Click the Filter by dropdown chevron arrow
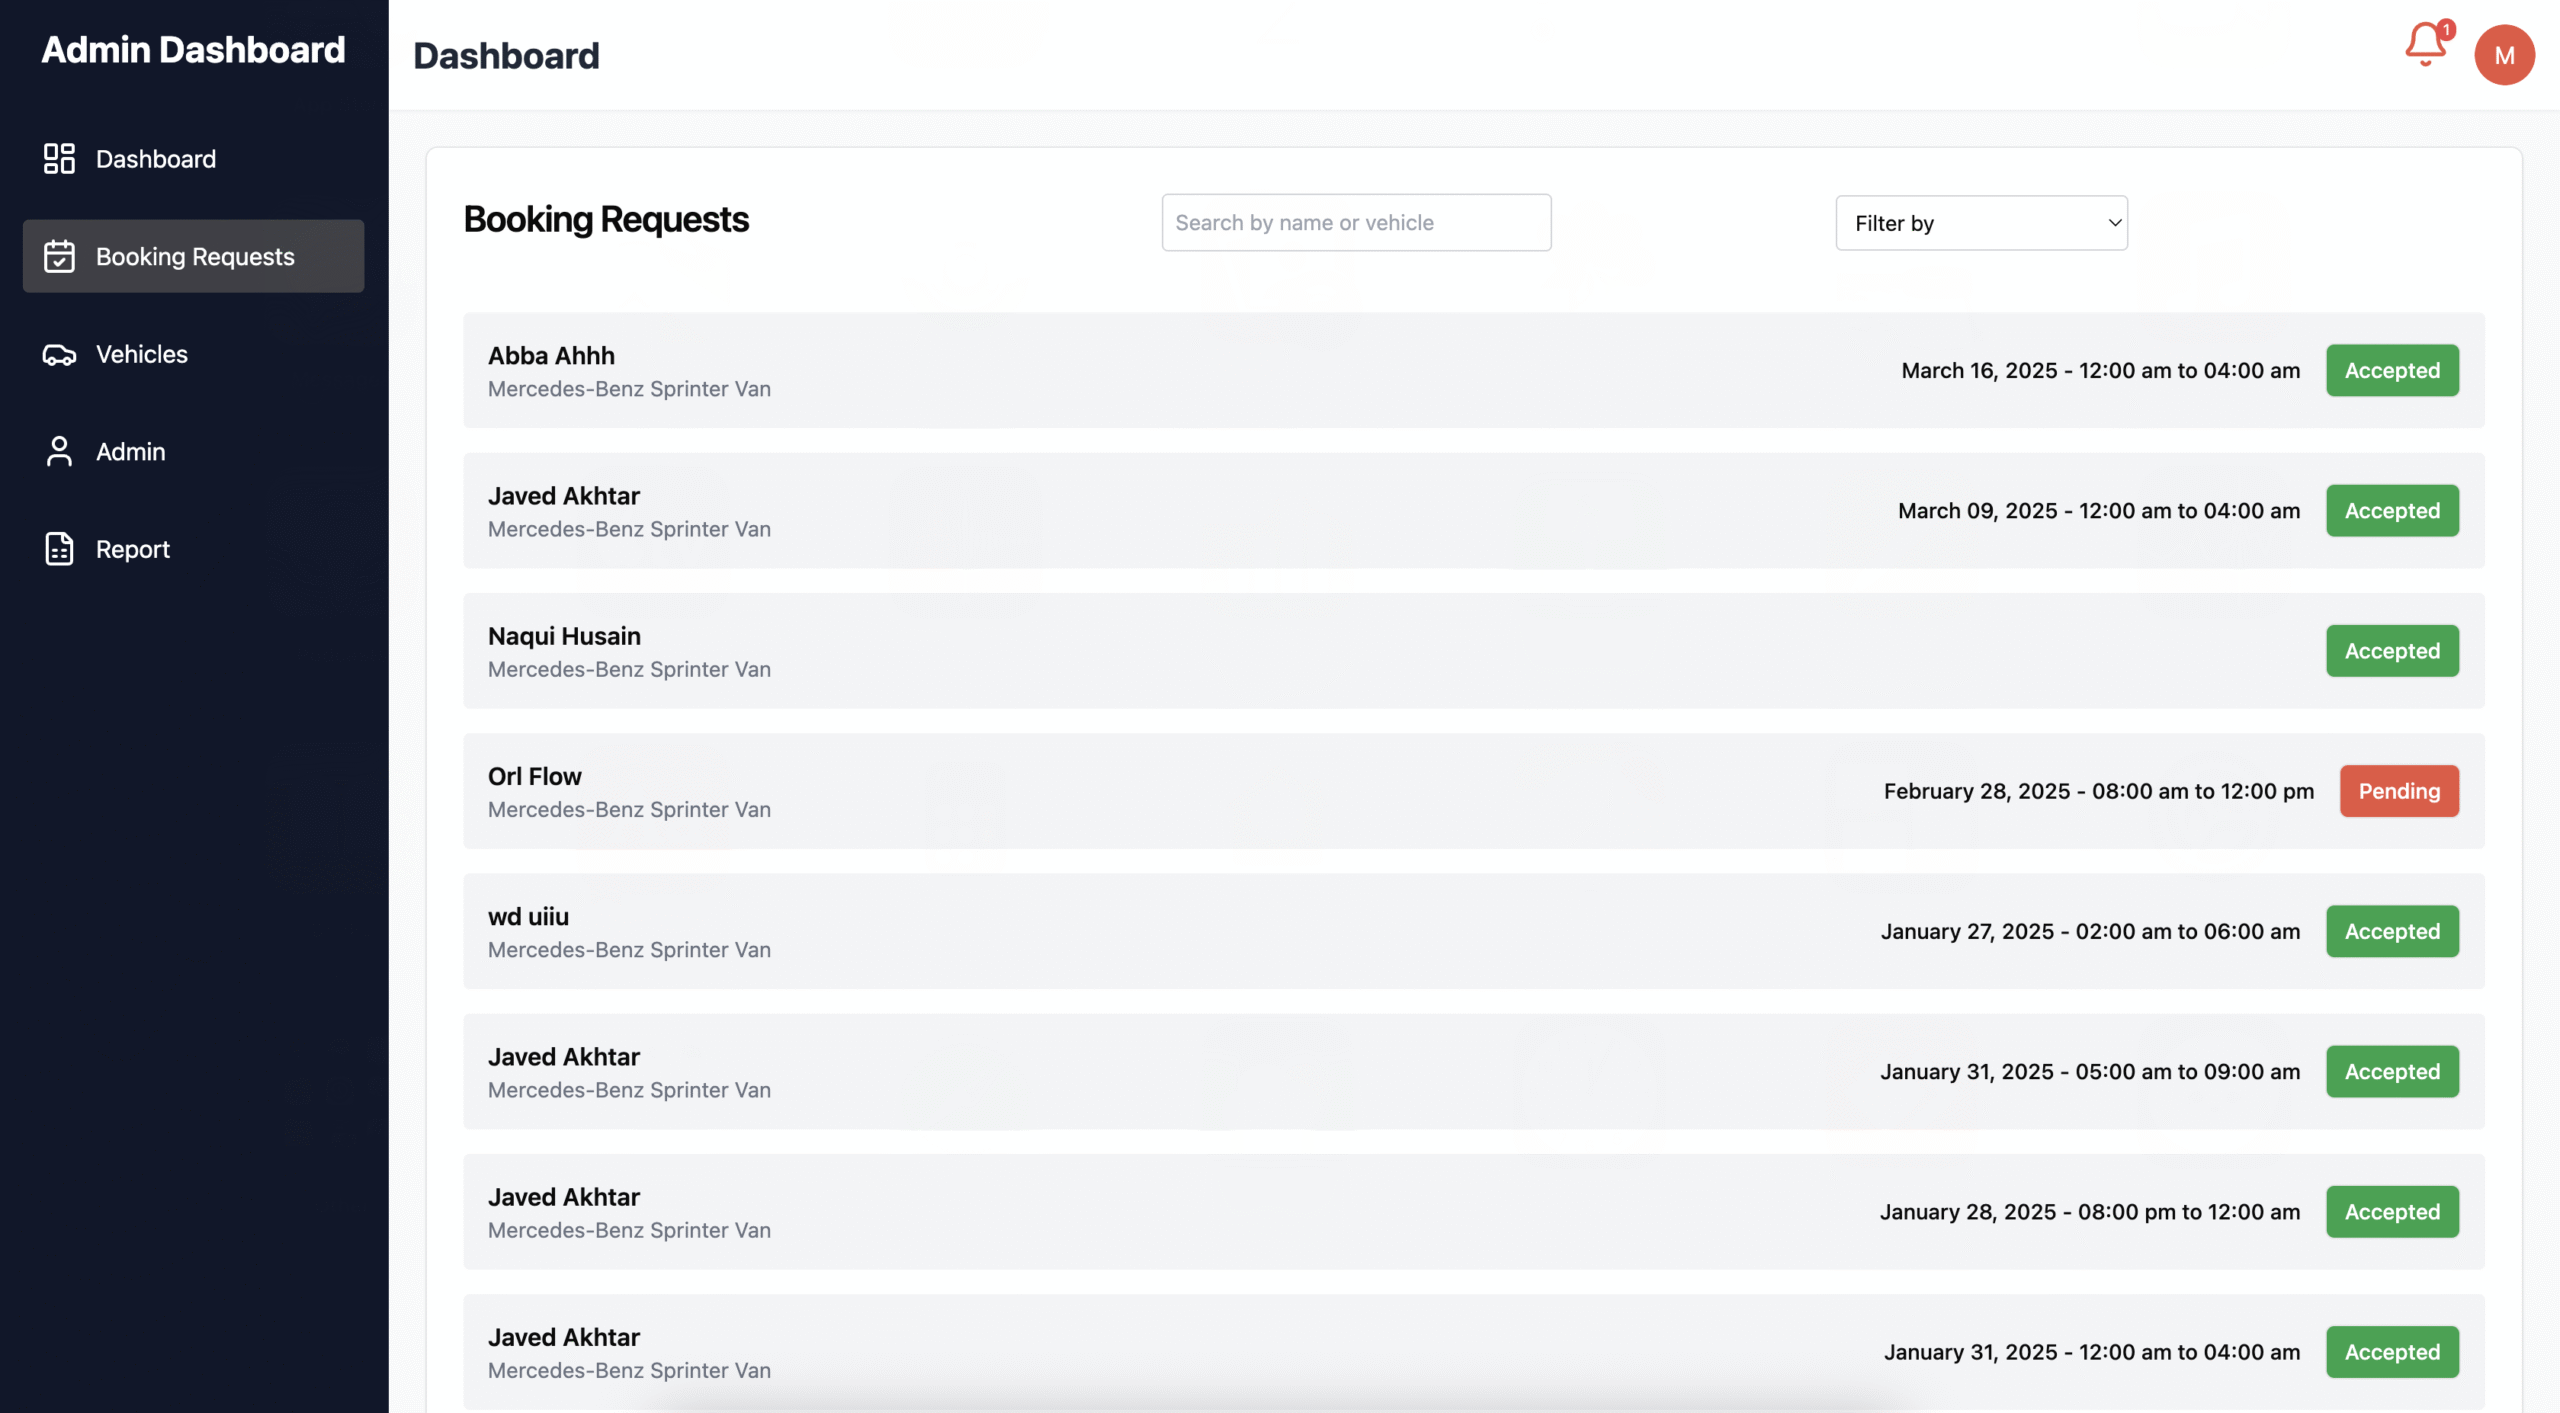The height and width of the screenshot is (1413, 2560). [2114, 223]
